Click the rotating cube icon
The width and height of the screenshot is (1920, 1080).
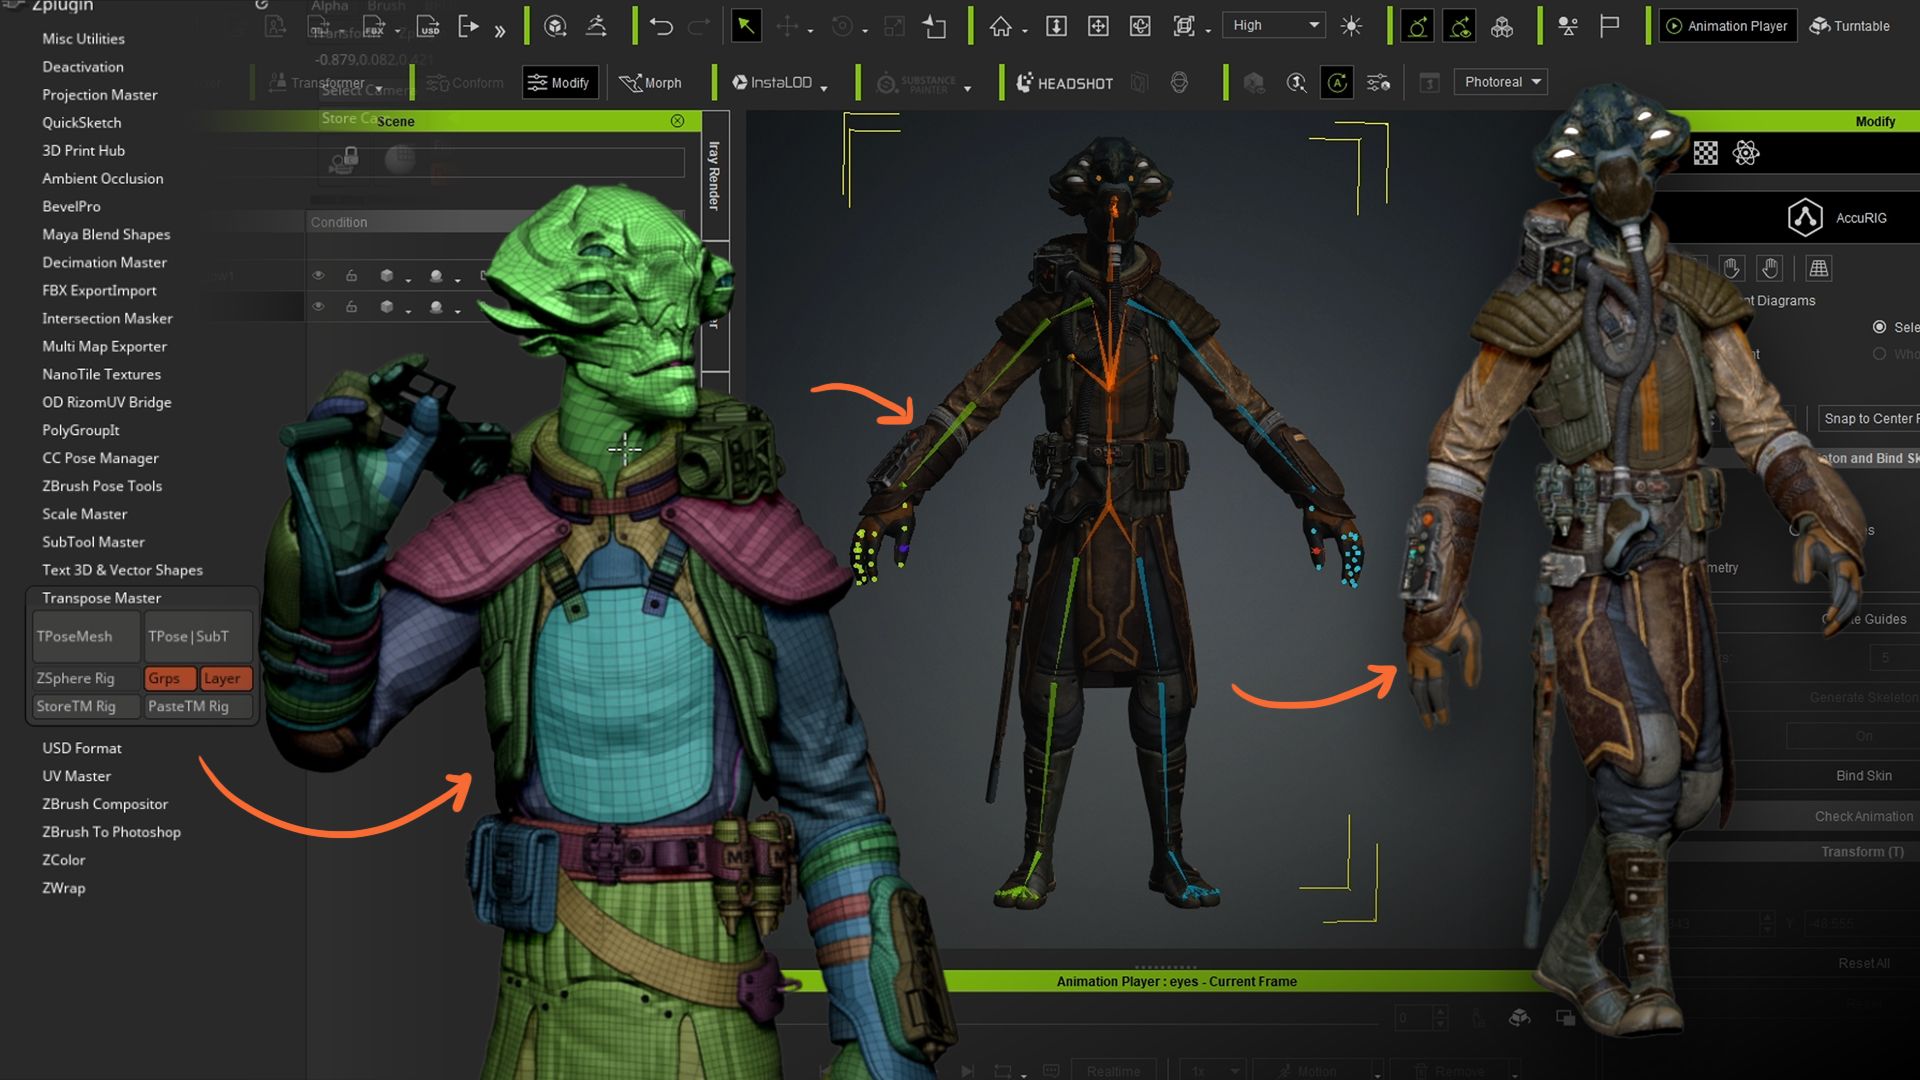coord(556,26)
